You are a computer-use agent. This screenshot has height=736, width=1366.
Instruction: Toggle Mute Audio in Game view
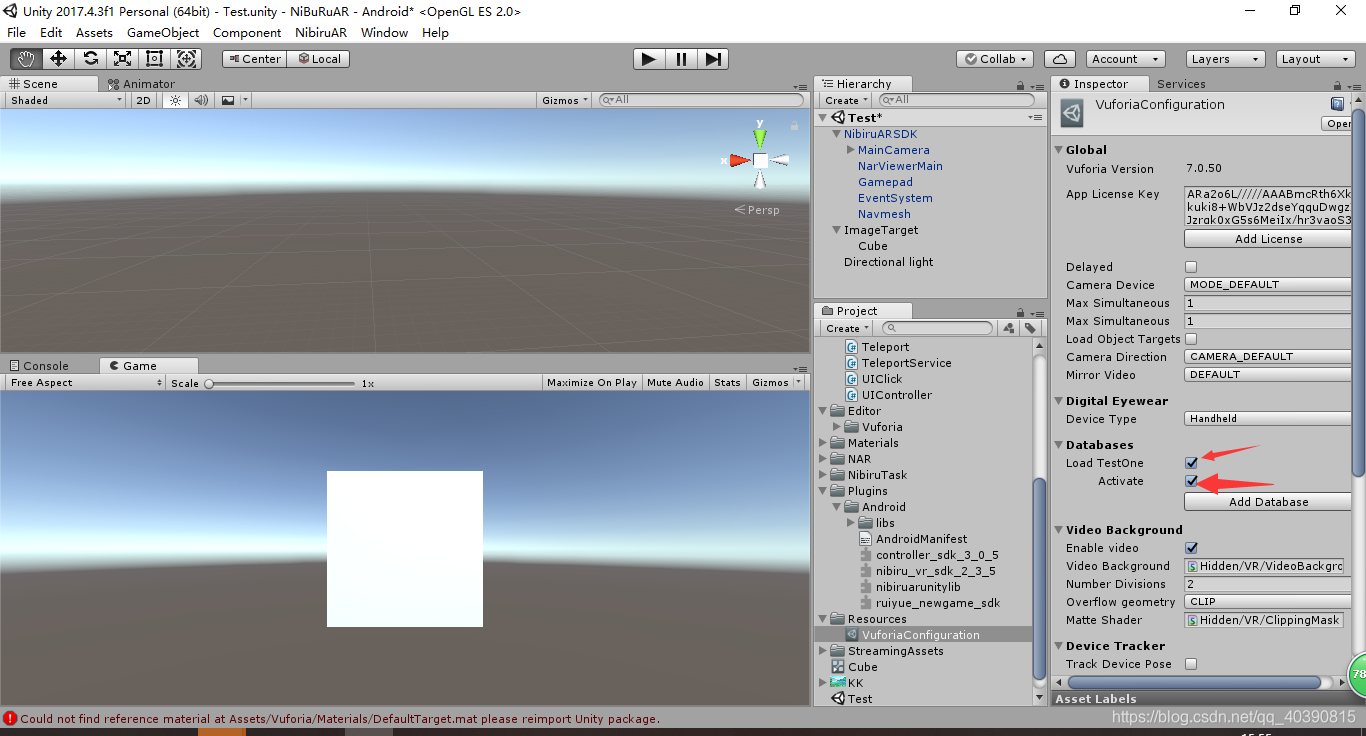(x=675, y=383)
